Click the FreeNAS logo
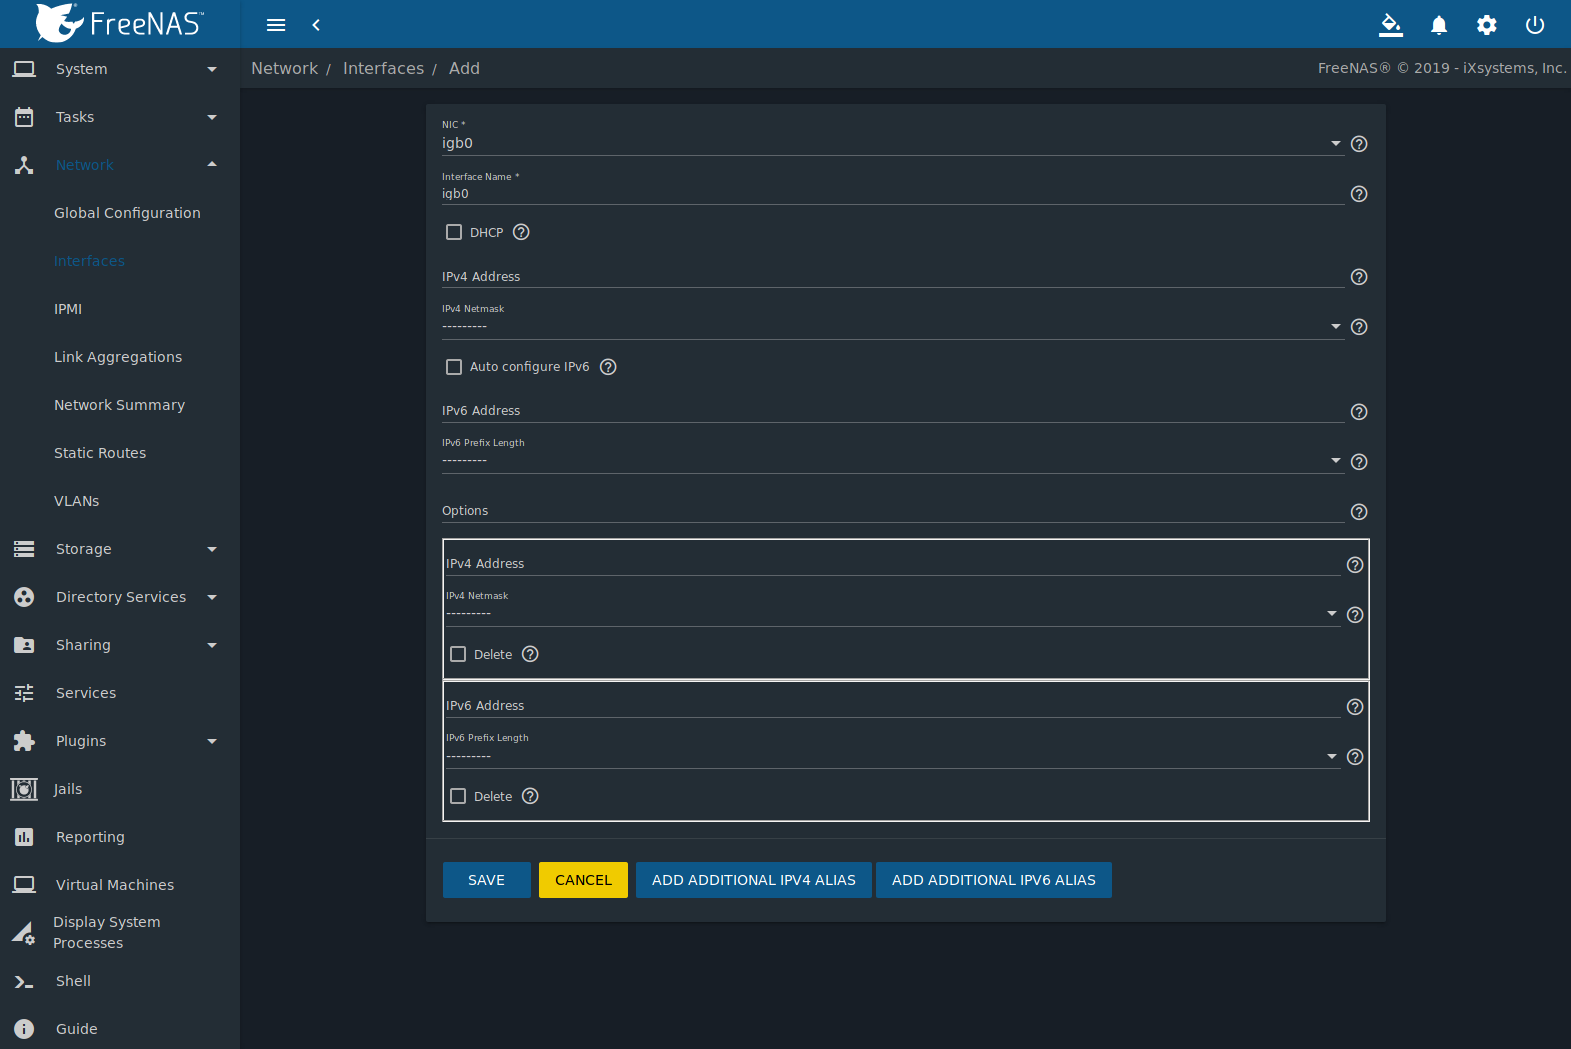 point(120,23)
